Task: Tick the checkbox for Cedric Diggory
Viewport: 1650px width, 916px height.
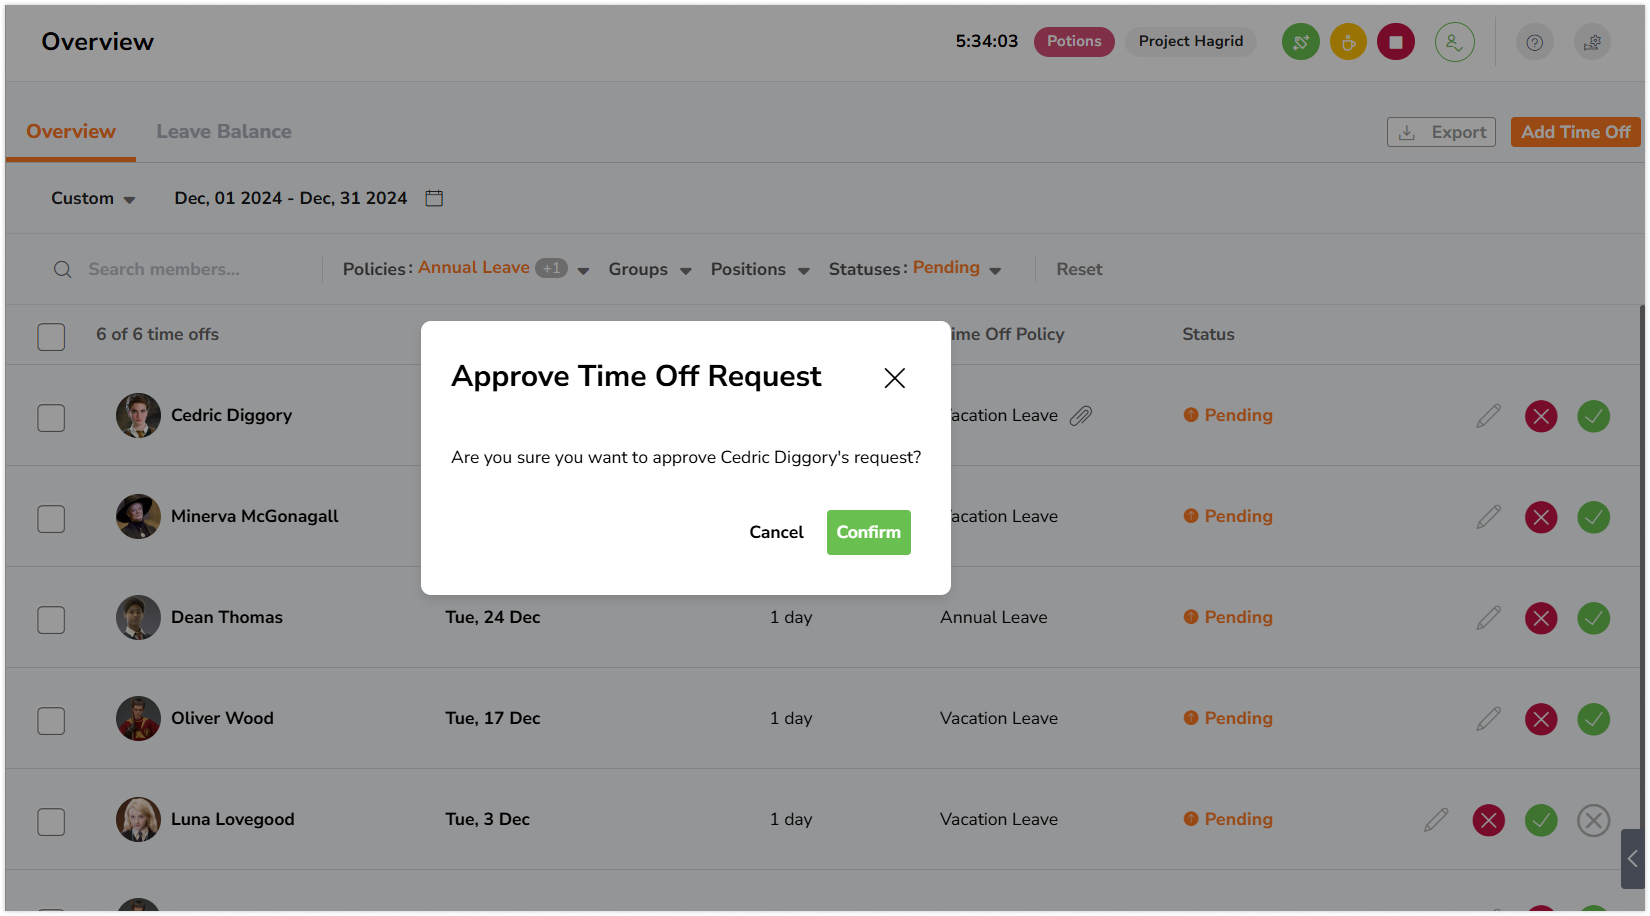Action: pos(51,417)
